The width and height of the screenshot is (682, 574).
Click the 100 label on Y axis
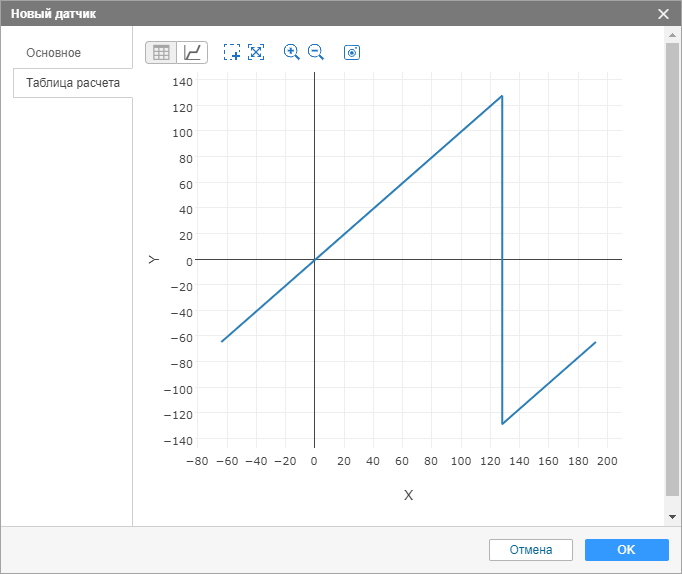click(x=182, y=133)
